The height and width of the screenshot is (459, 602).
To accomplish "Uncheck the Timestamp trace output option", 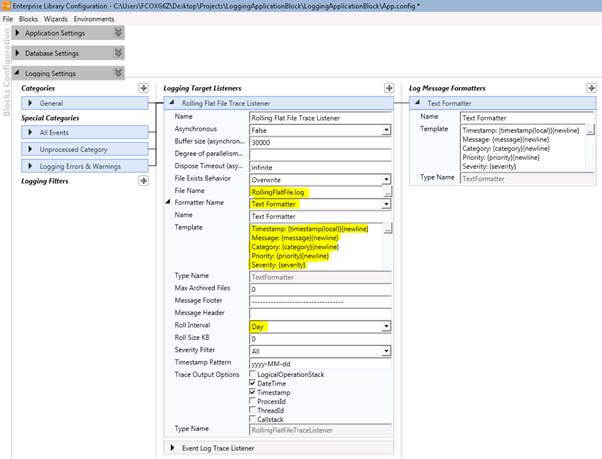I will (x=252, y=392).
